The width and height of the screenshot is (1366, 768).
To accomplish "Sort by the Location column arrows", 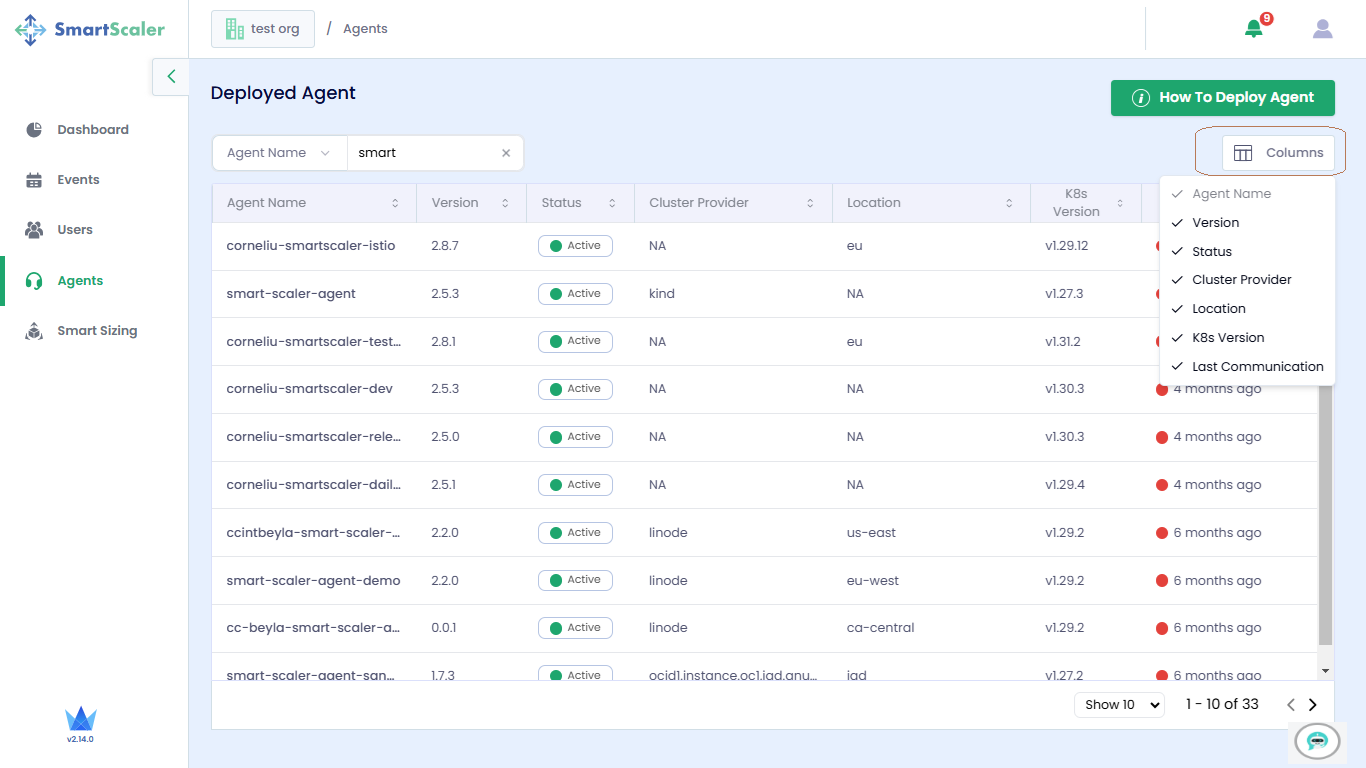I will (1010, 203).
